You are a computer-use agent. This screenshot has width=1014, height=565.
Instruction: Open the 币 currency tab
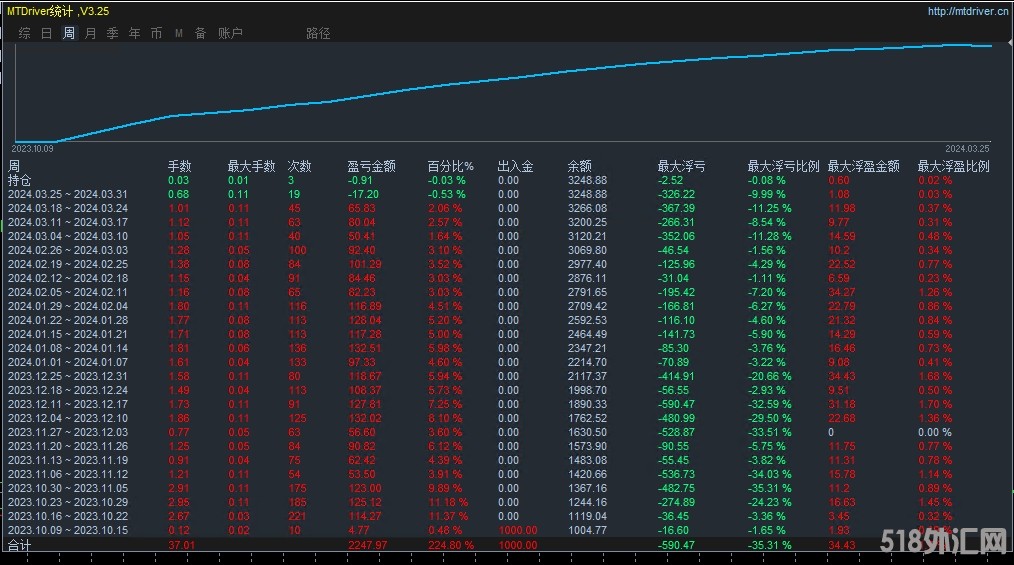156,33
